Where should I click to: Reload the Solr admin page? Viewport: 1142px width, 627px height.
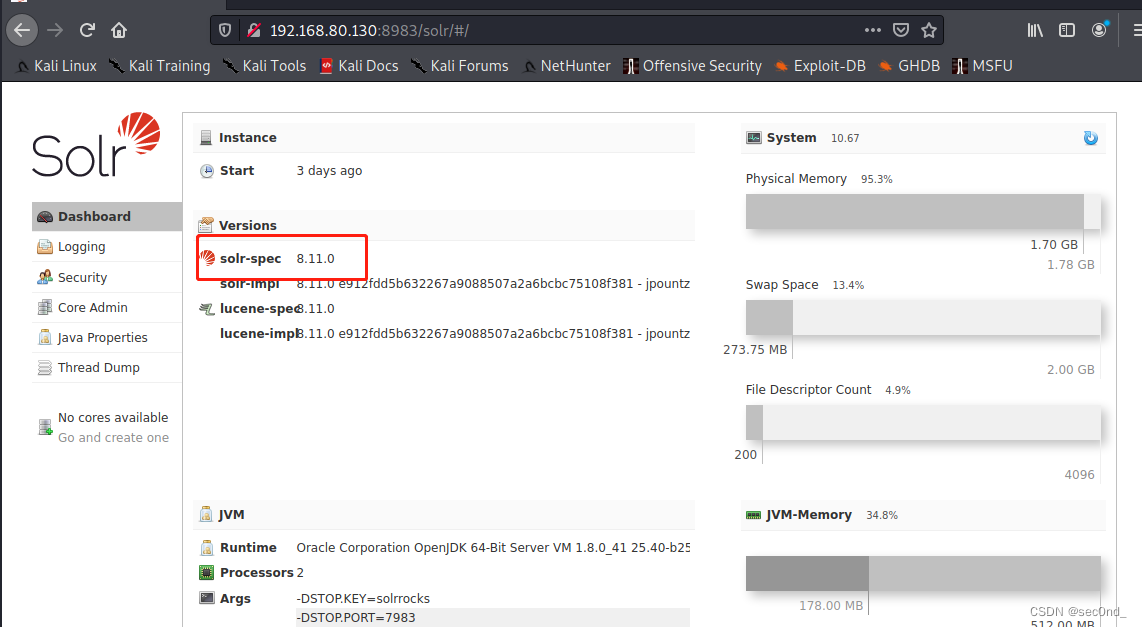coord(87,30)
